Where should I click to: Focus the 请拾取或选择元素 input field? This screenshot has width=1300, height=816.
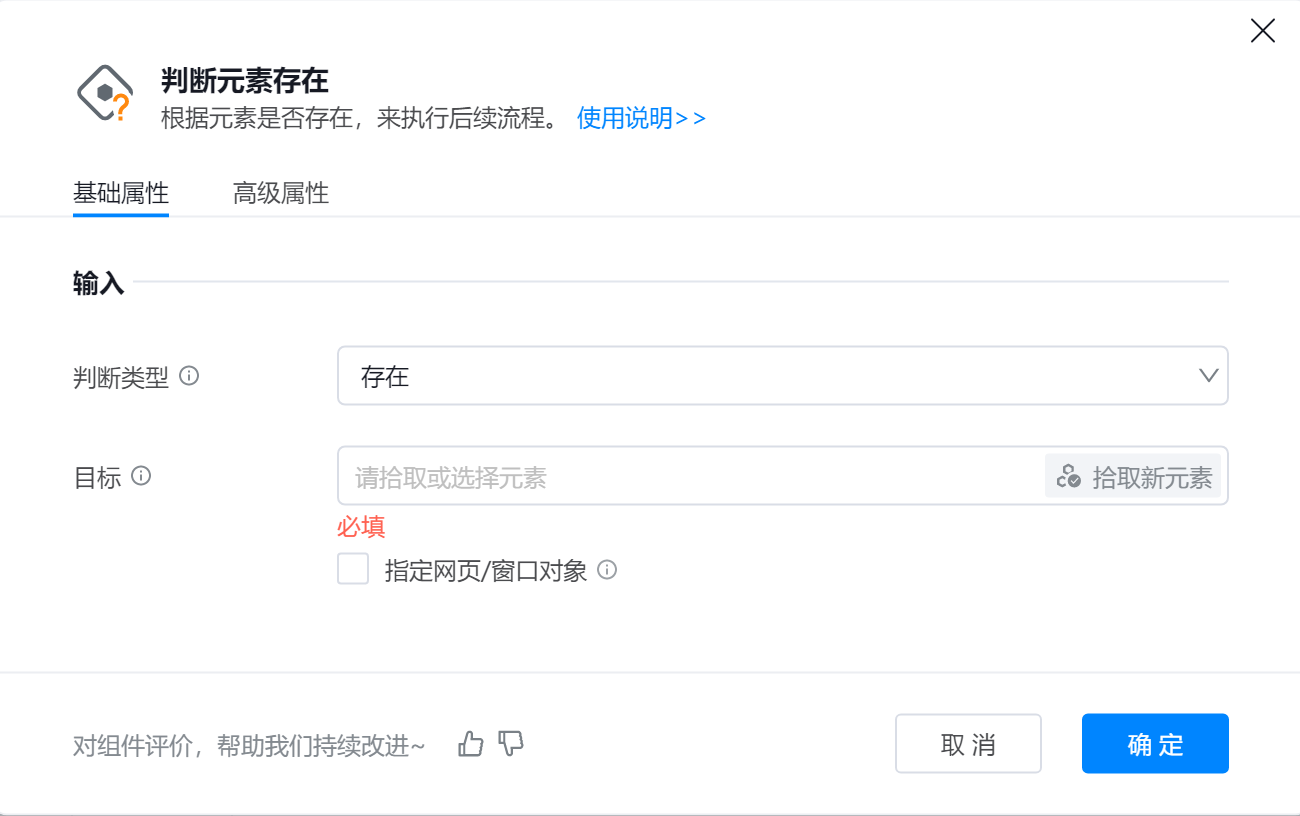690,476
